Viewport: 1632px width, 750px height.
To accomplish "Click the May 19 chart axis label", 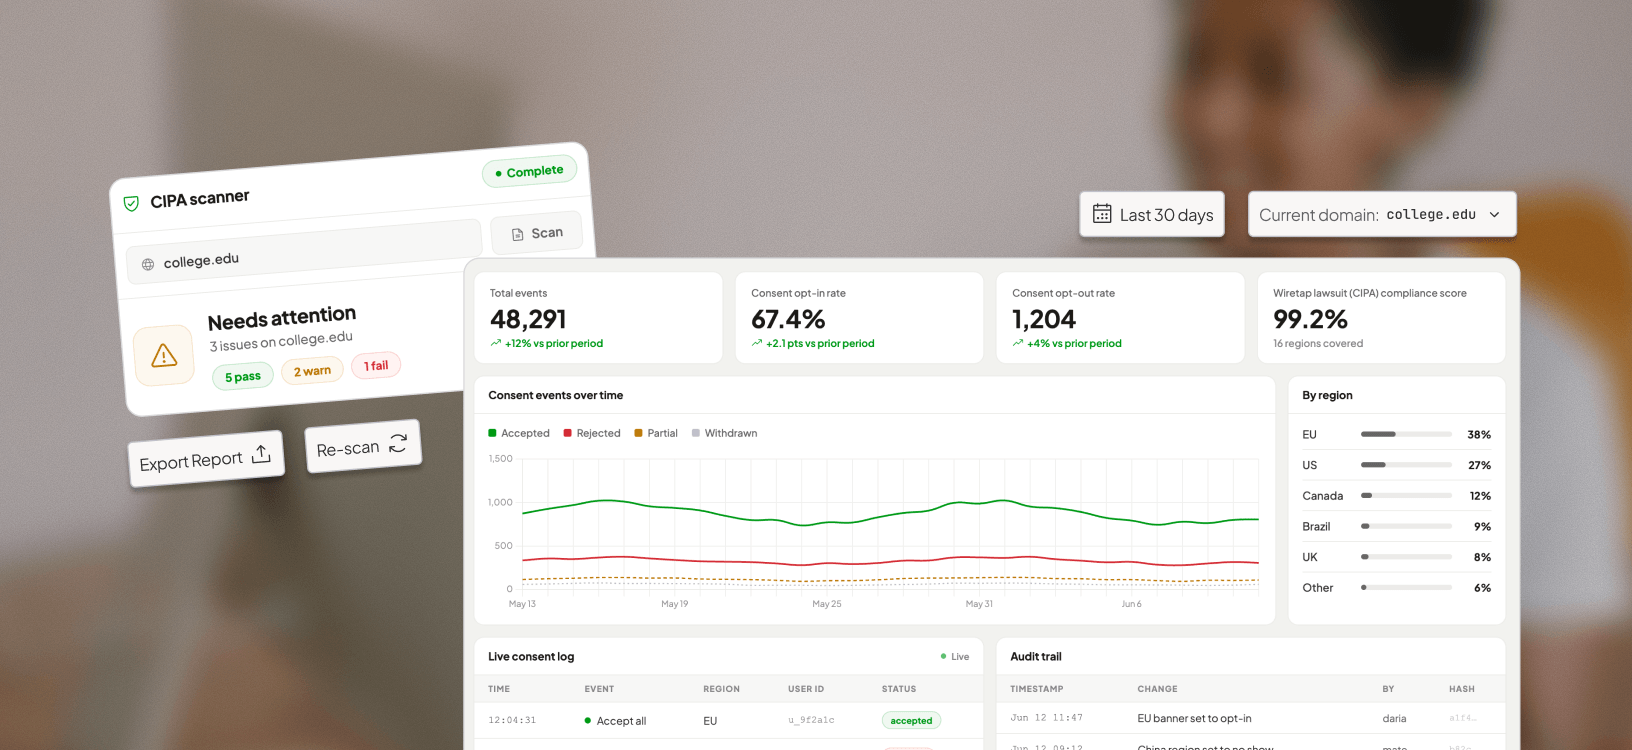I will click(x=674, y=604).
